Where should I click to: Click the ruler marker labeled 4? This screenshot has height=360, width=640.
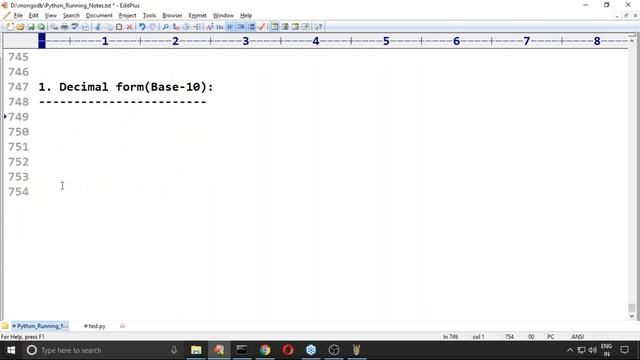(316, 41)
